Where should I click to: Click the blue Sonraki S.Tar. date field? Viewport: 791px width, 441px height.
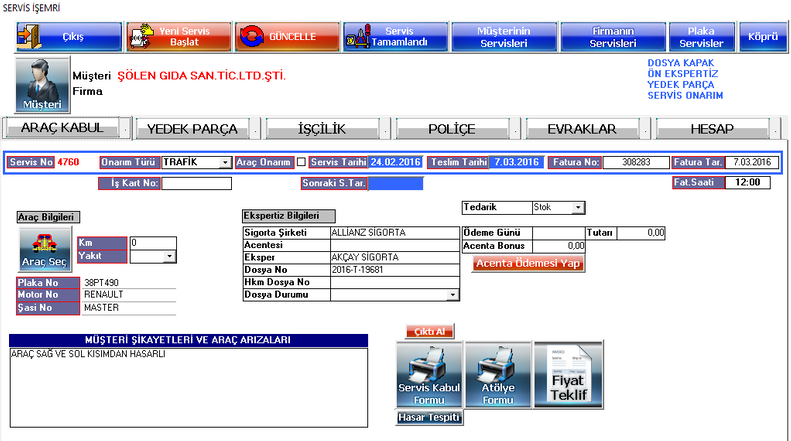point(396,184)
